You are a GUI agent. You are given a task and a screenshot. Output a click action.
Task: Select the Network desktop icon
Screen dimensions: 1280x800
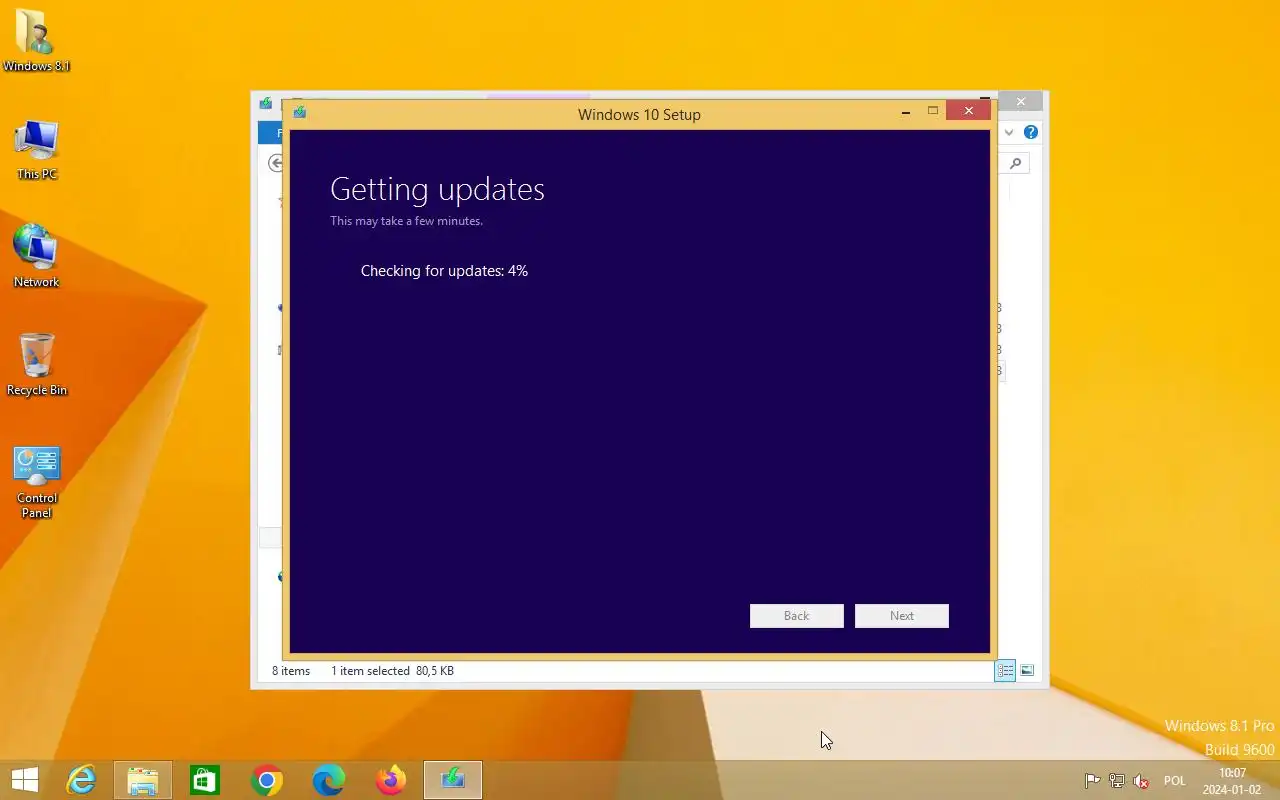click(x=36, y=256)
